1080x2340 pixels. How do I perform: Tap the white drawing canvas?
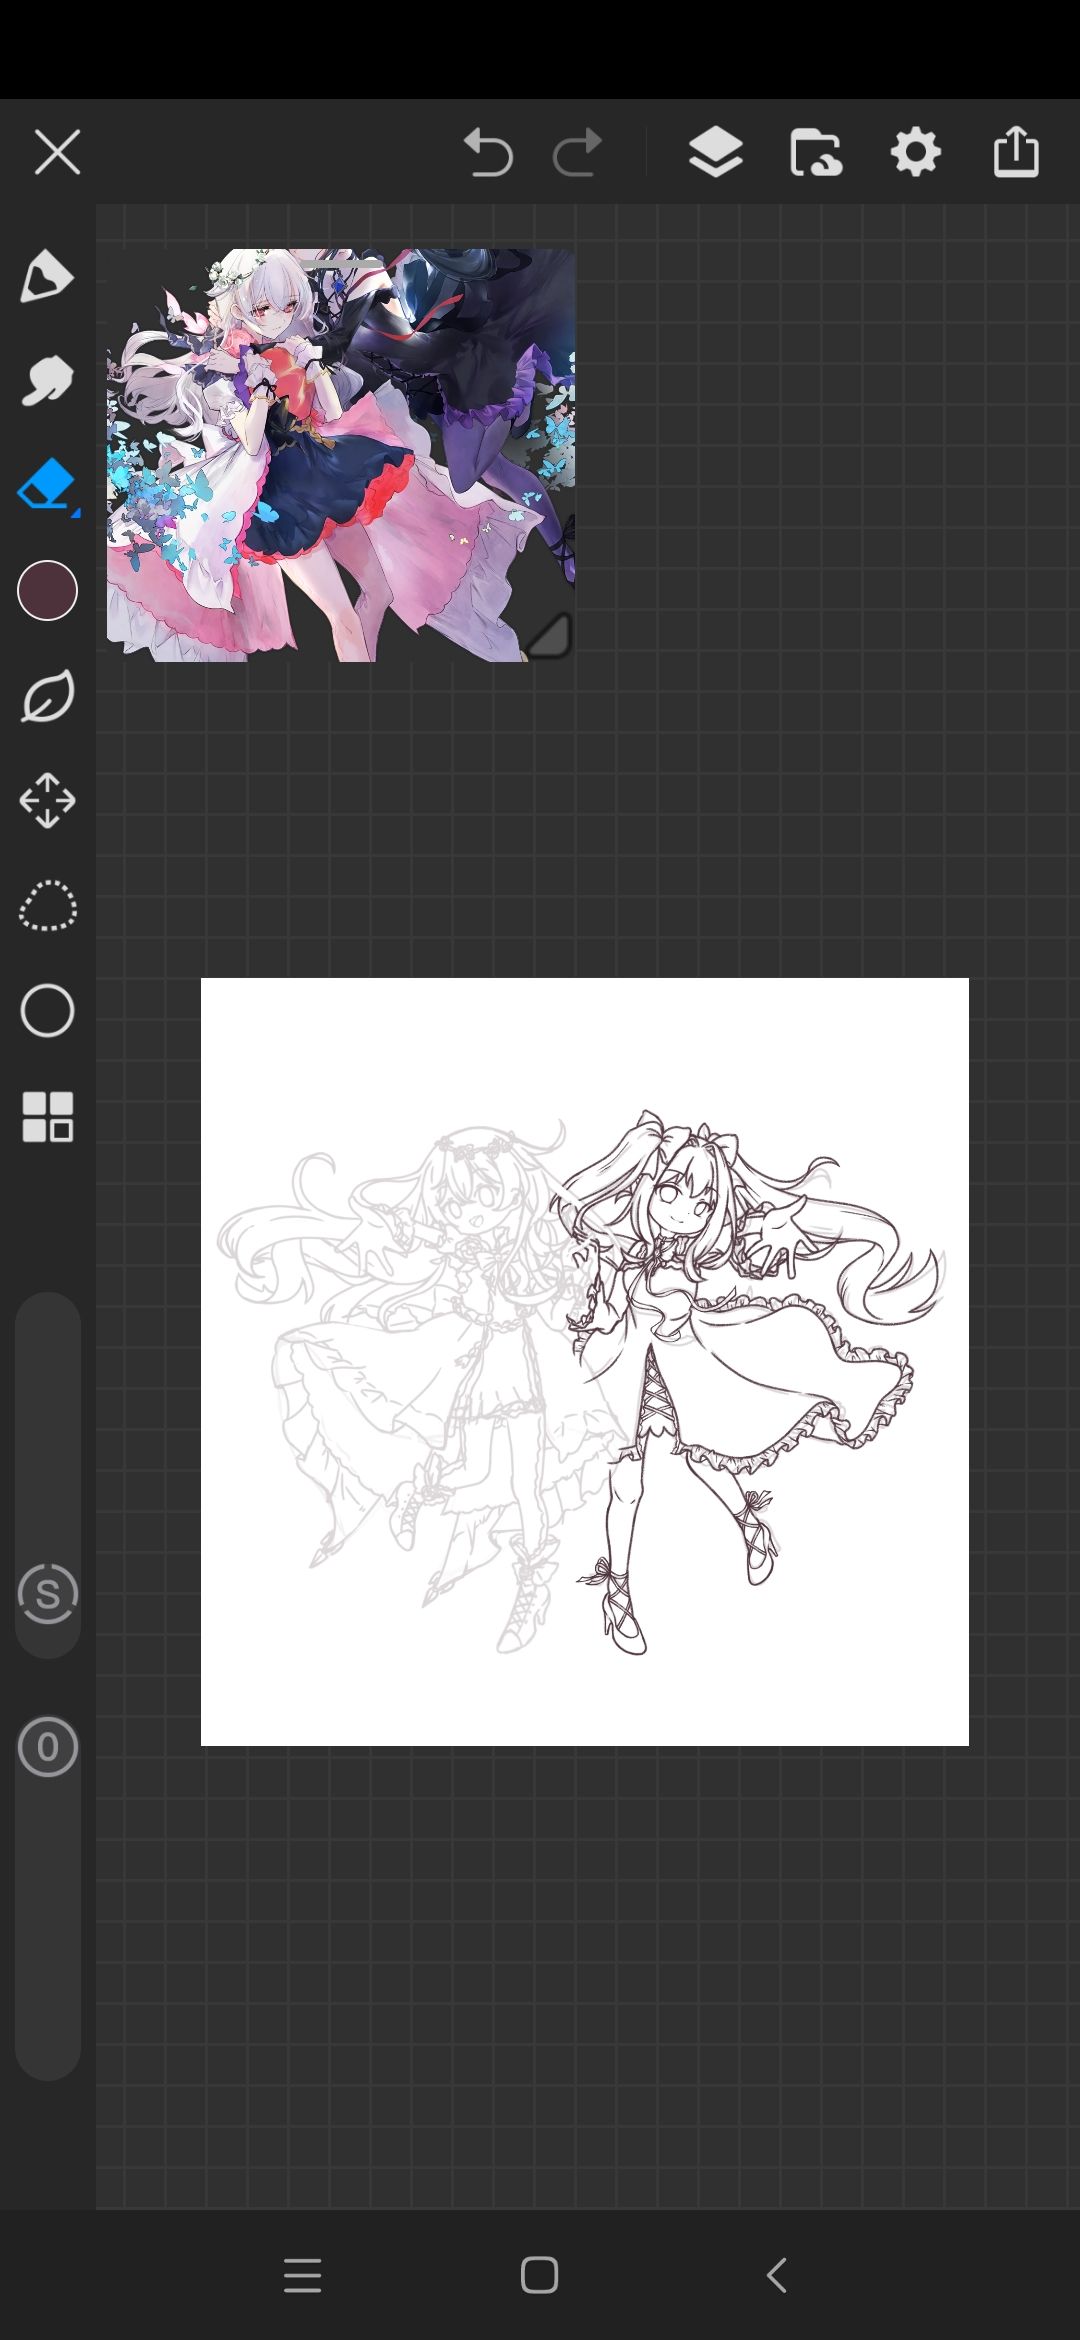[x=584, y=1362]
